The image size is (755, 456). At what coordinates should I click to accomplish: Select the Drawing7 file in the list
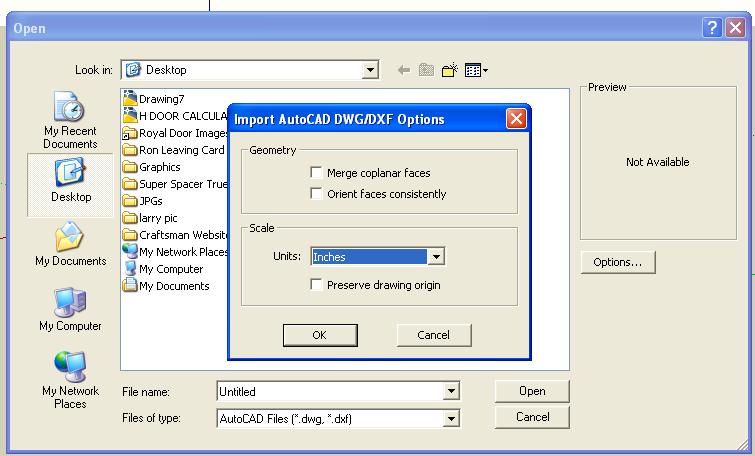point(154,99)
